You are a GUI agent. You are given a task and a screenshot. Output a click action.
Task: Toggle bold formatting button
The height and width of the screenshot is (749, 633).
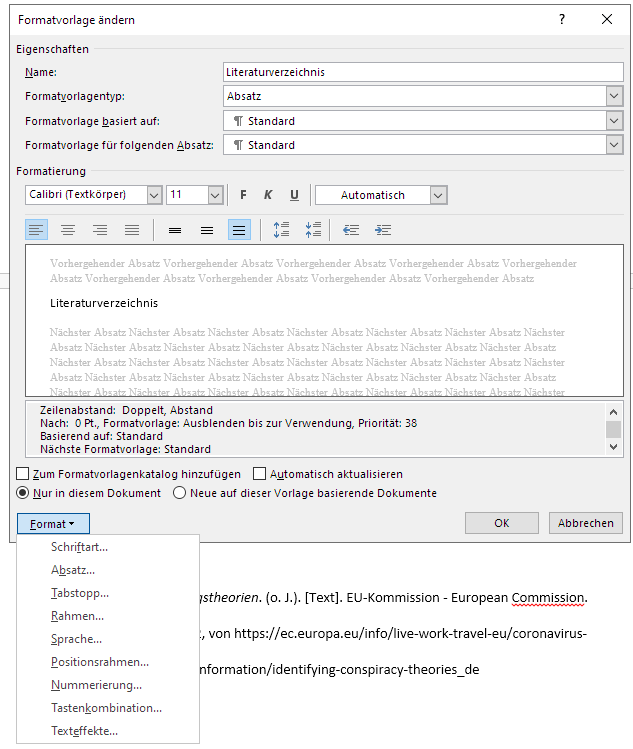coord(243,195)
